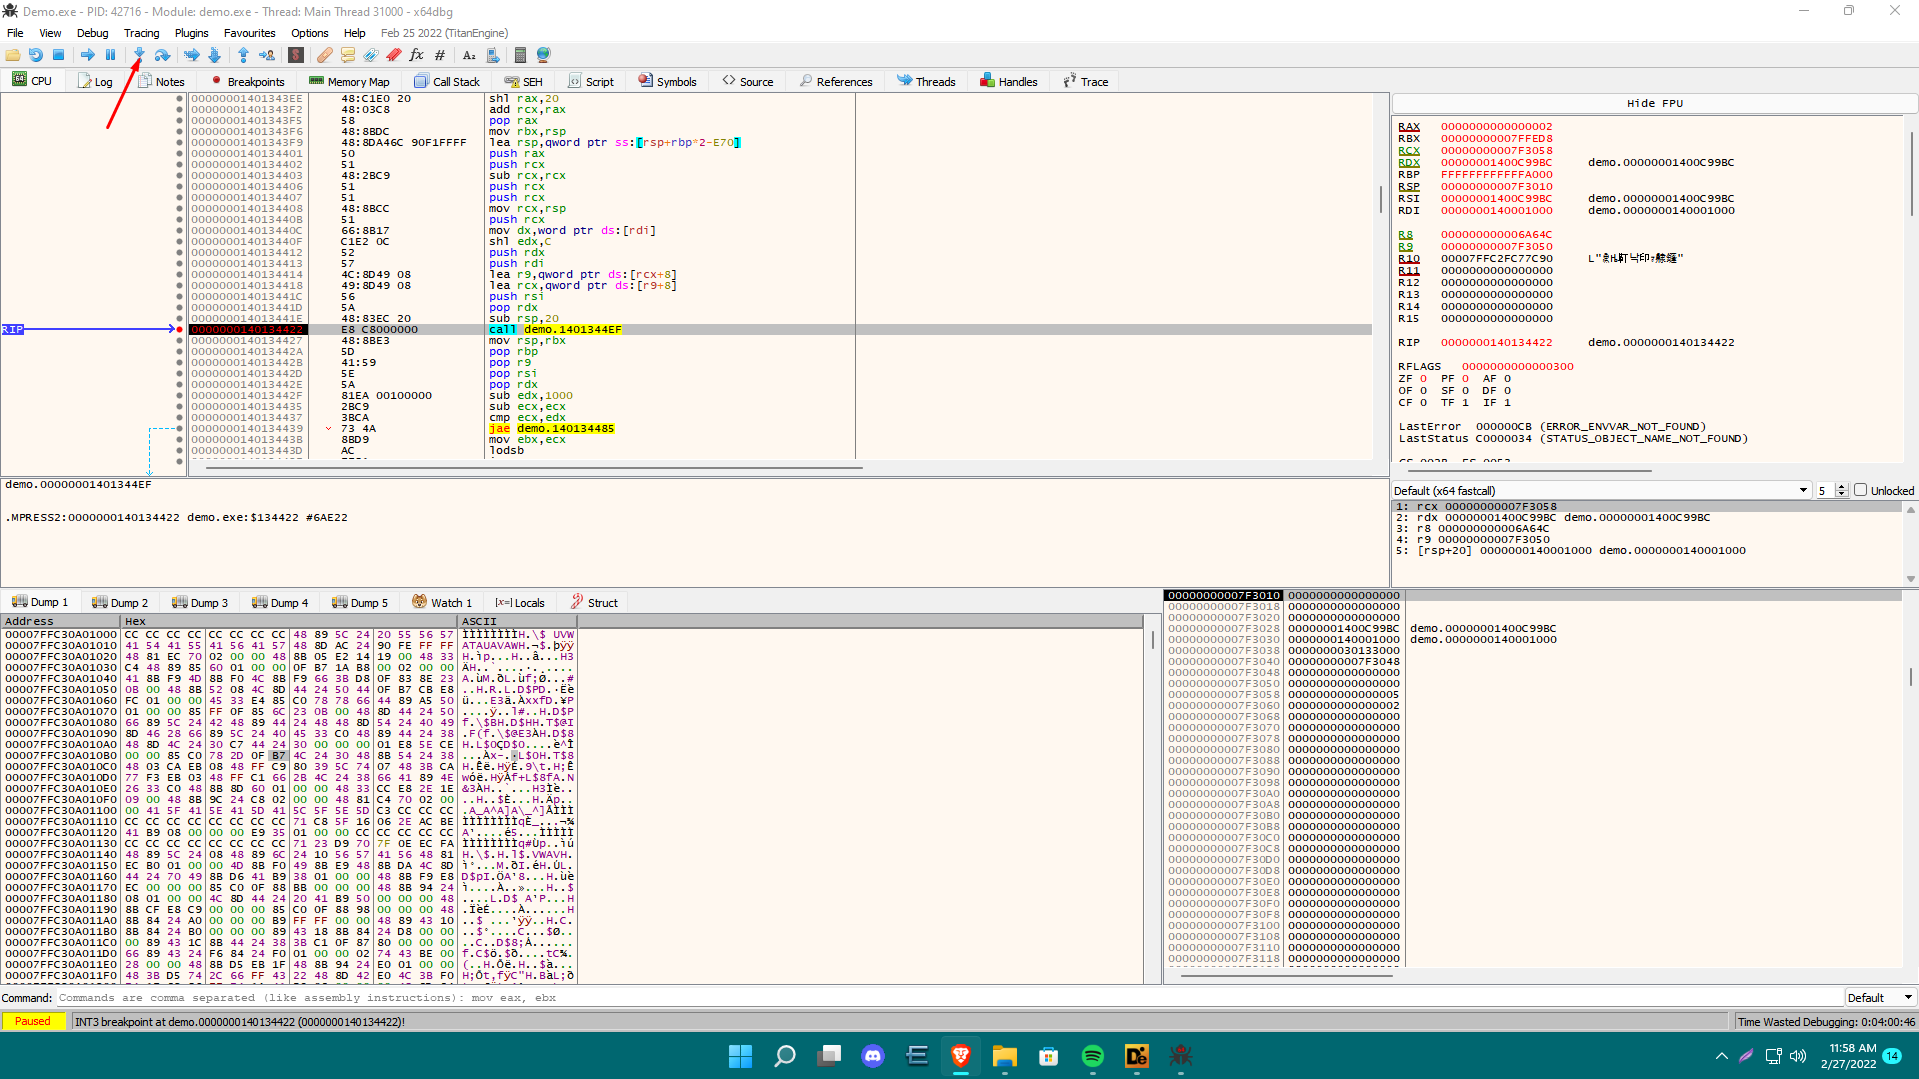Open the labels tag icon
This screenshot has width=1919, height=1079.
click(371, 55)
